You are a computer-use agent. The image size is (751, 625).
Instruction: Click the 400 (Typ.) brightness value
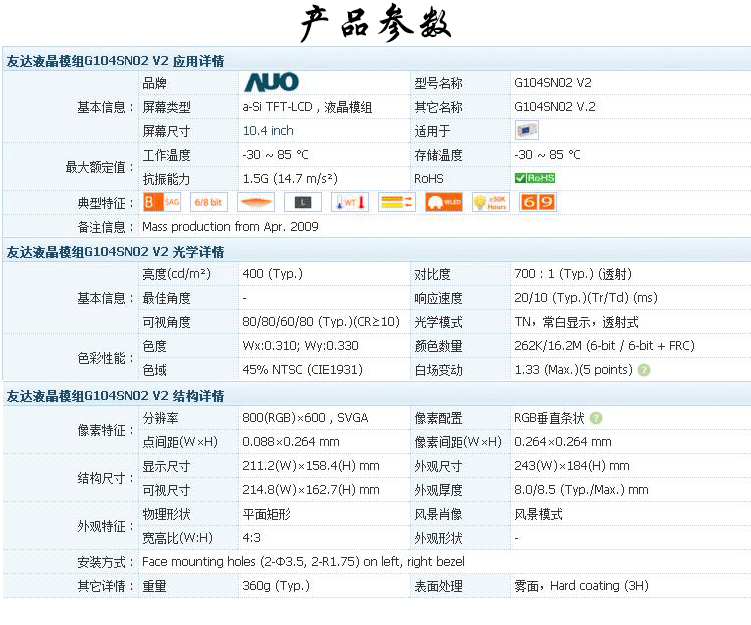[273, 273]
